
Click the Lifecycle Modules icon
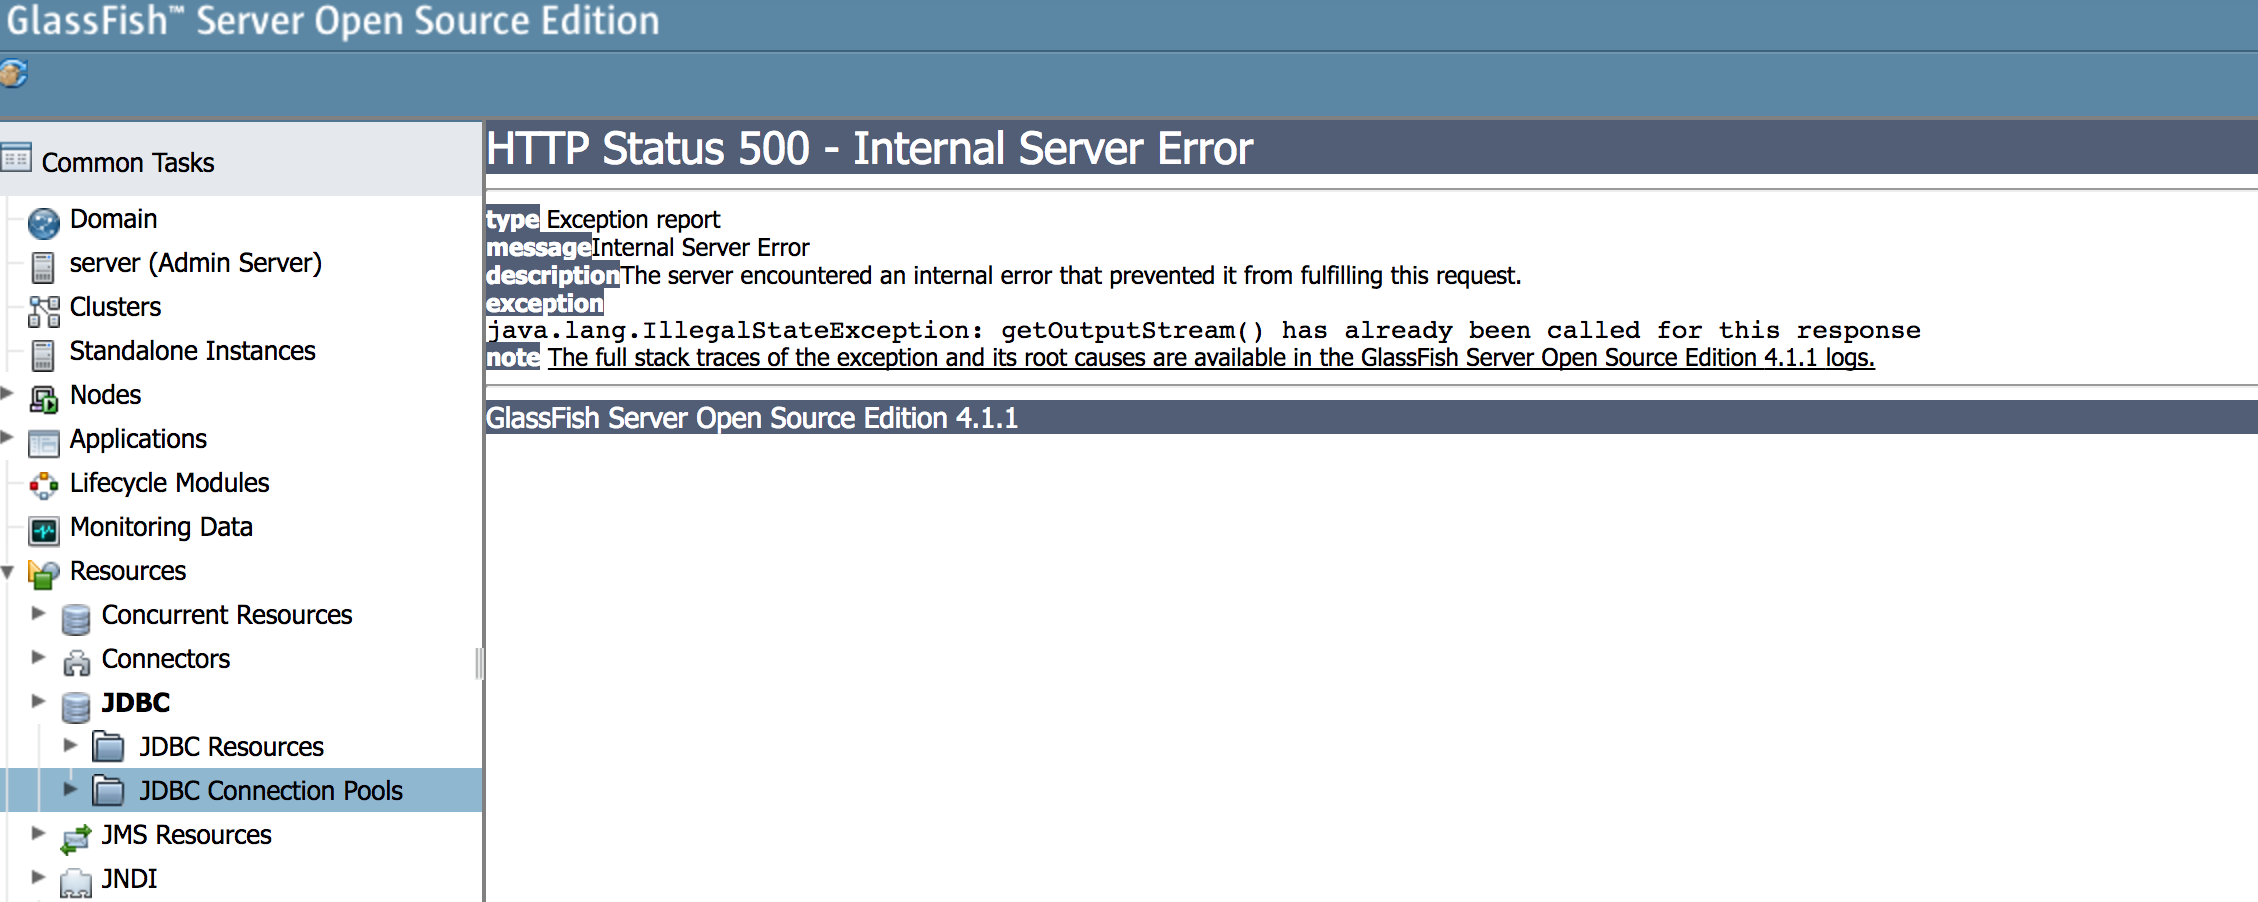[x=44, y=486]
